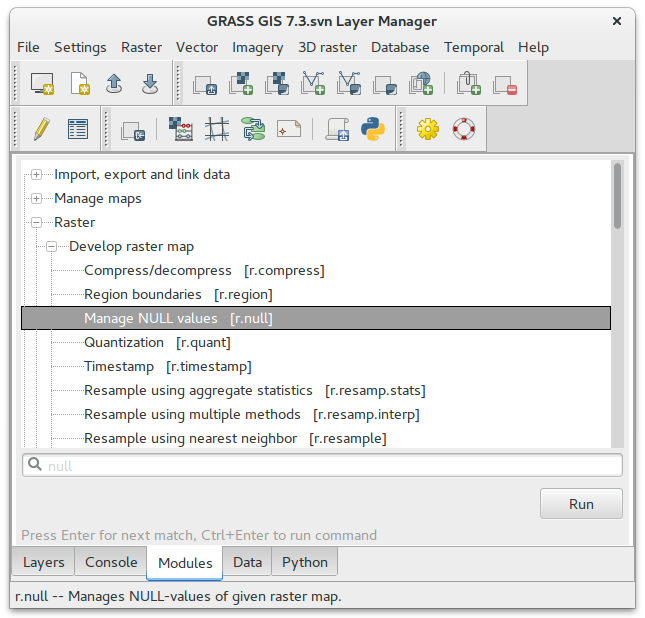Click the Run button
Screen dimensions: 645x618
tap(581, 504)
